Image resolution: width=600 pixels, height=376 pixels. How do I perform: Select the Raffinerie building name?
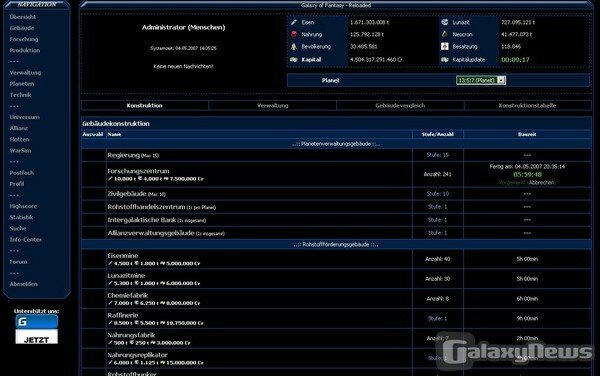click(x=123, y=315)
